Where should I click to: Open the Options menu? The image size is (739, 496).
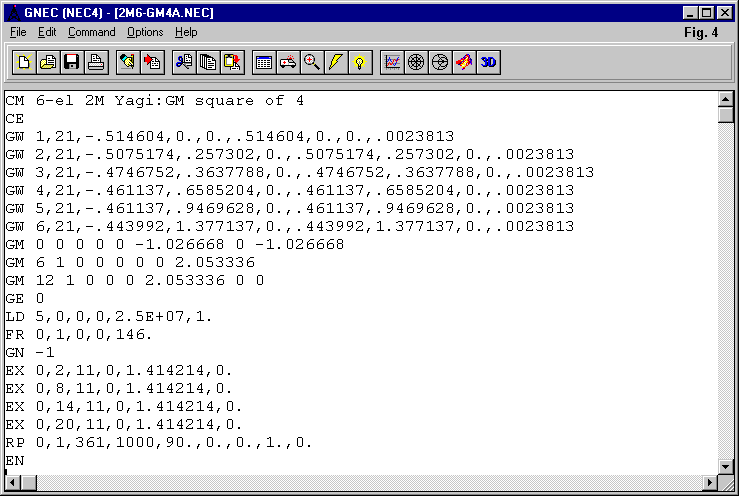145,32
